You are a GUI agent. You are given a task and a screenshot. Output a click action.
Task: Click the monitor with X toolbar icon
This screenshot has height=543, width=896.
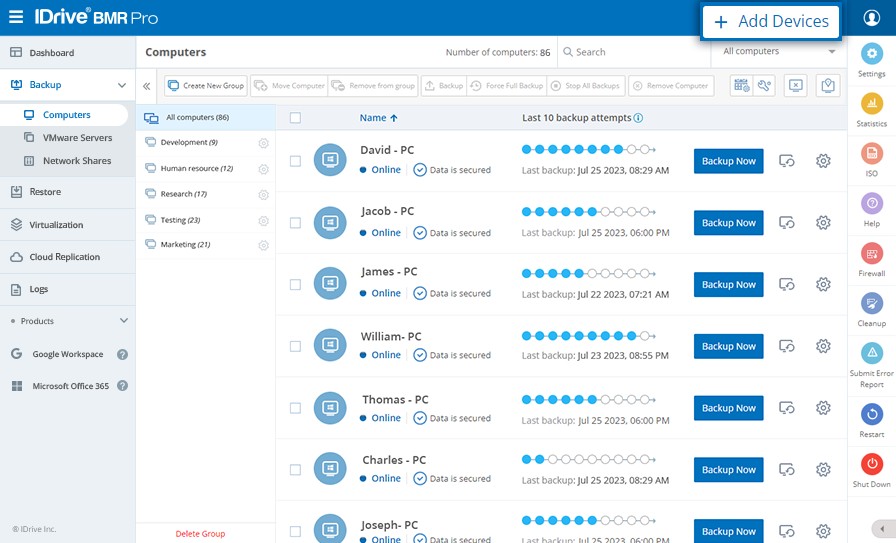(x=795, y=86)
